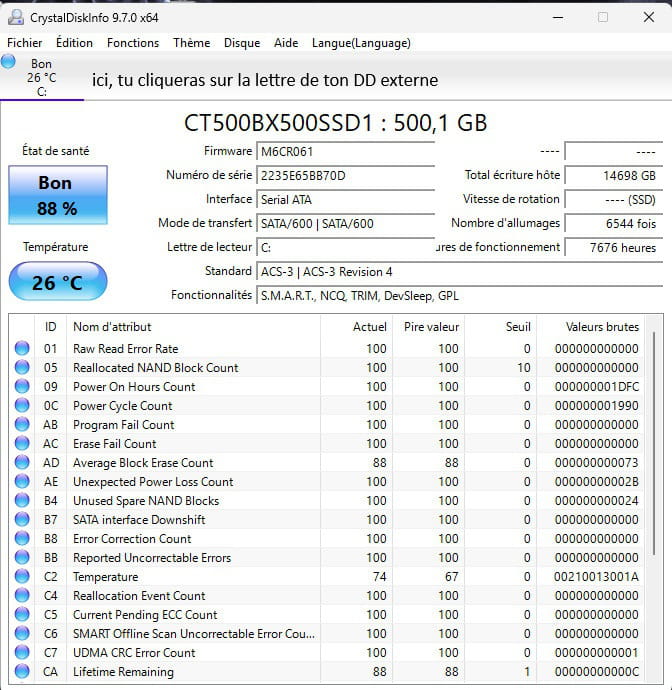Click status icon of Average Block Erase Count
This screenshot has width=672, height=690.
coord(22,462)
